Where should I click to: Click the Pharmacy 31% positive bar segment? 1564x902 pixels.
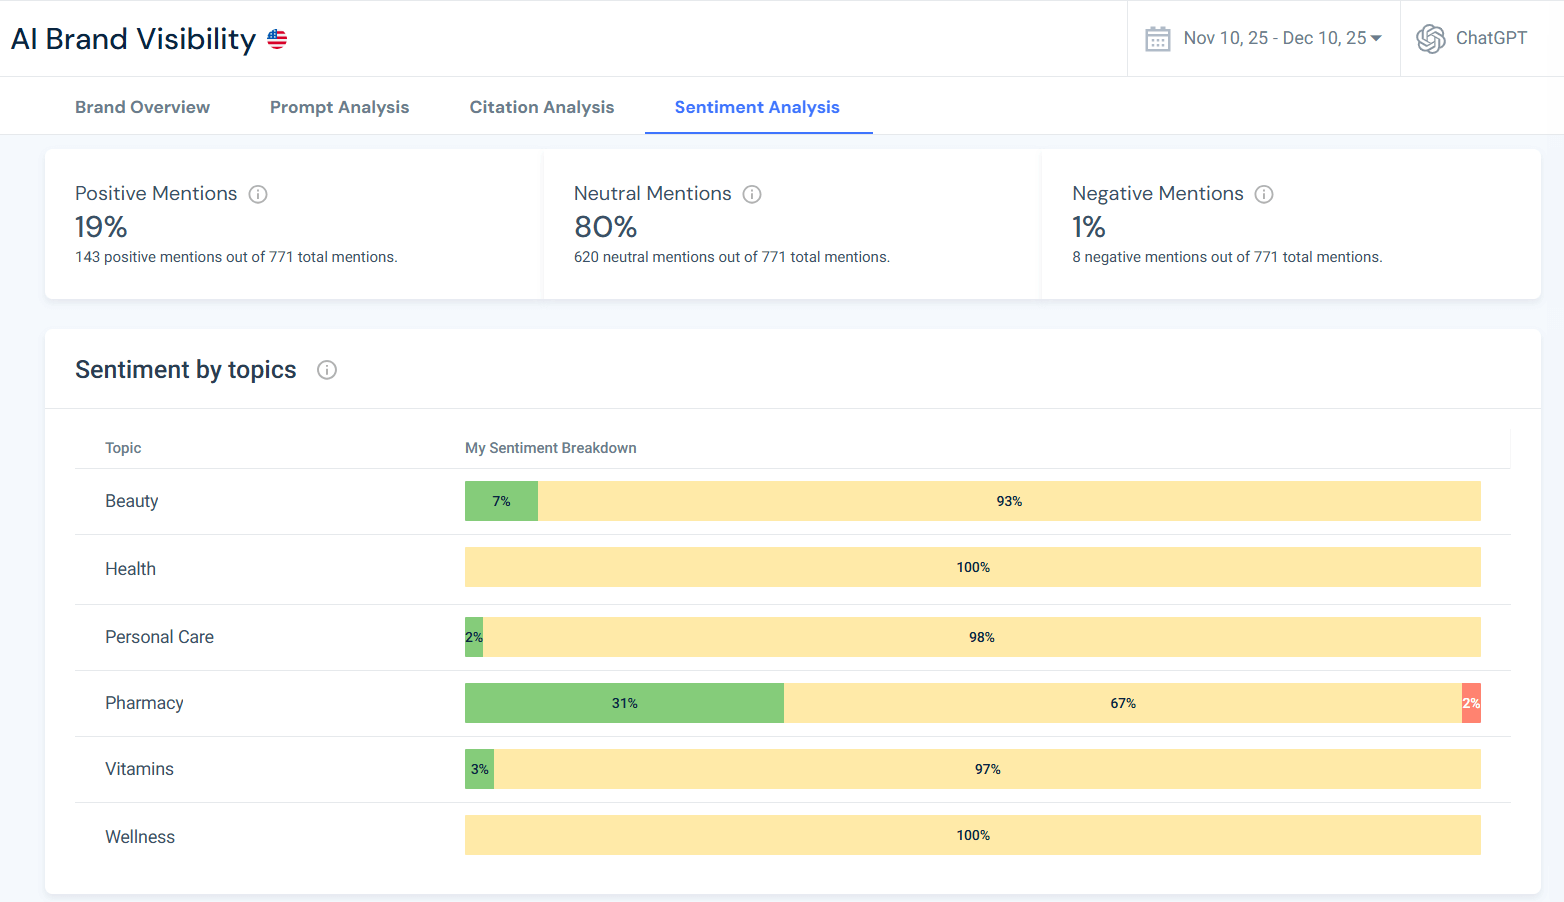[623, 703]
